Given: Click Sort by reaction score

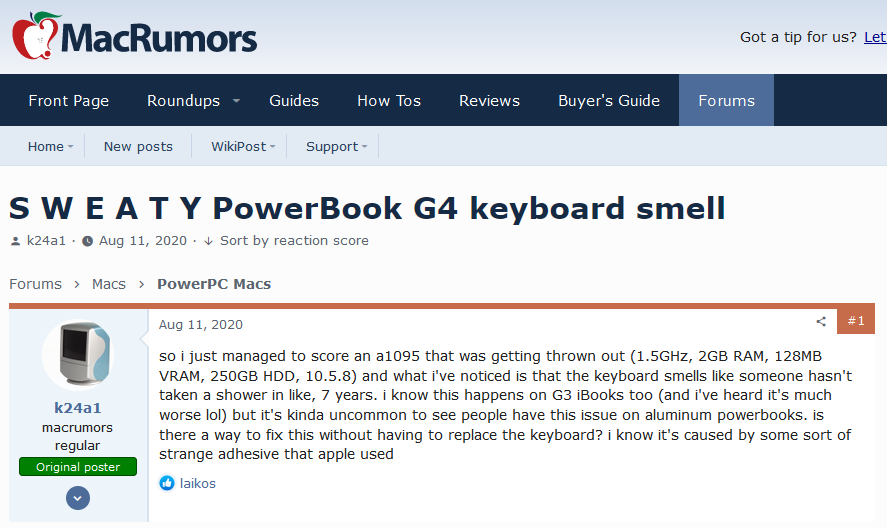Looking at the screenshot, I should pos(294,241).
